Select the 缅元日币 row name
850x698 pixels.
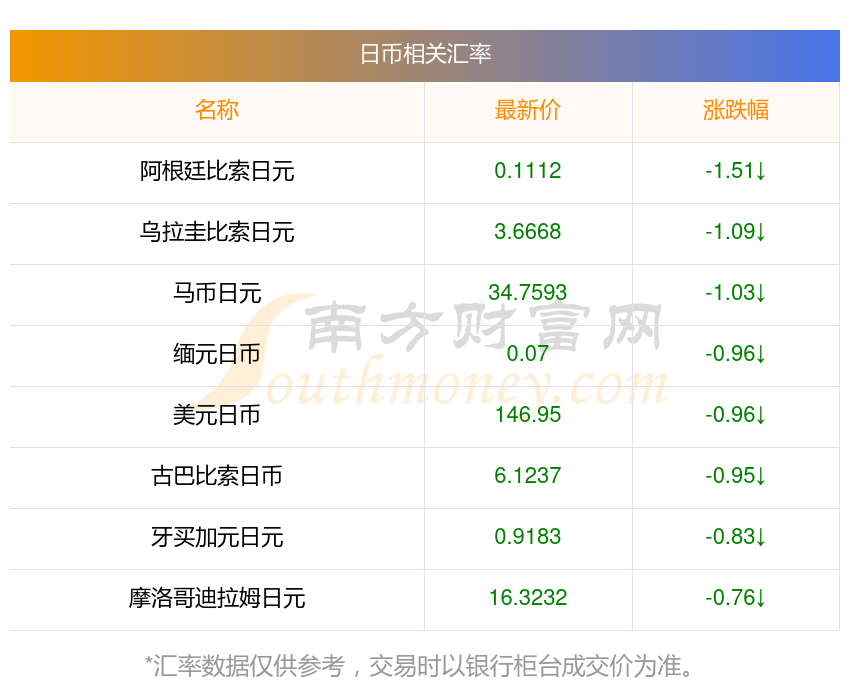(217, 354)
